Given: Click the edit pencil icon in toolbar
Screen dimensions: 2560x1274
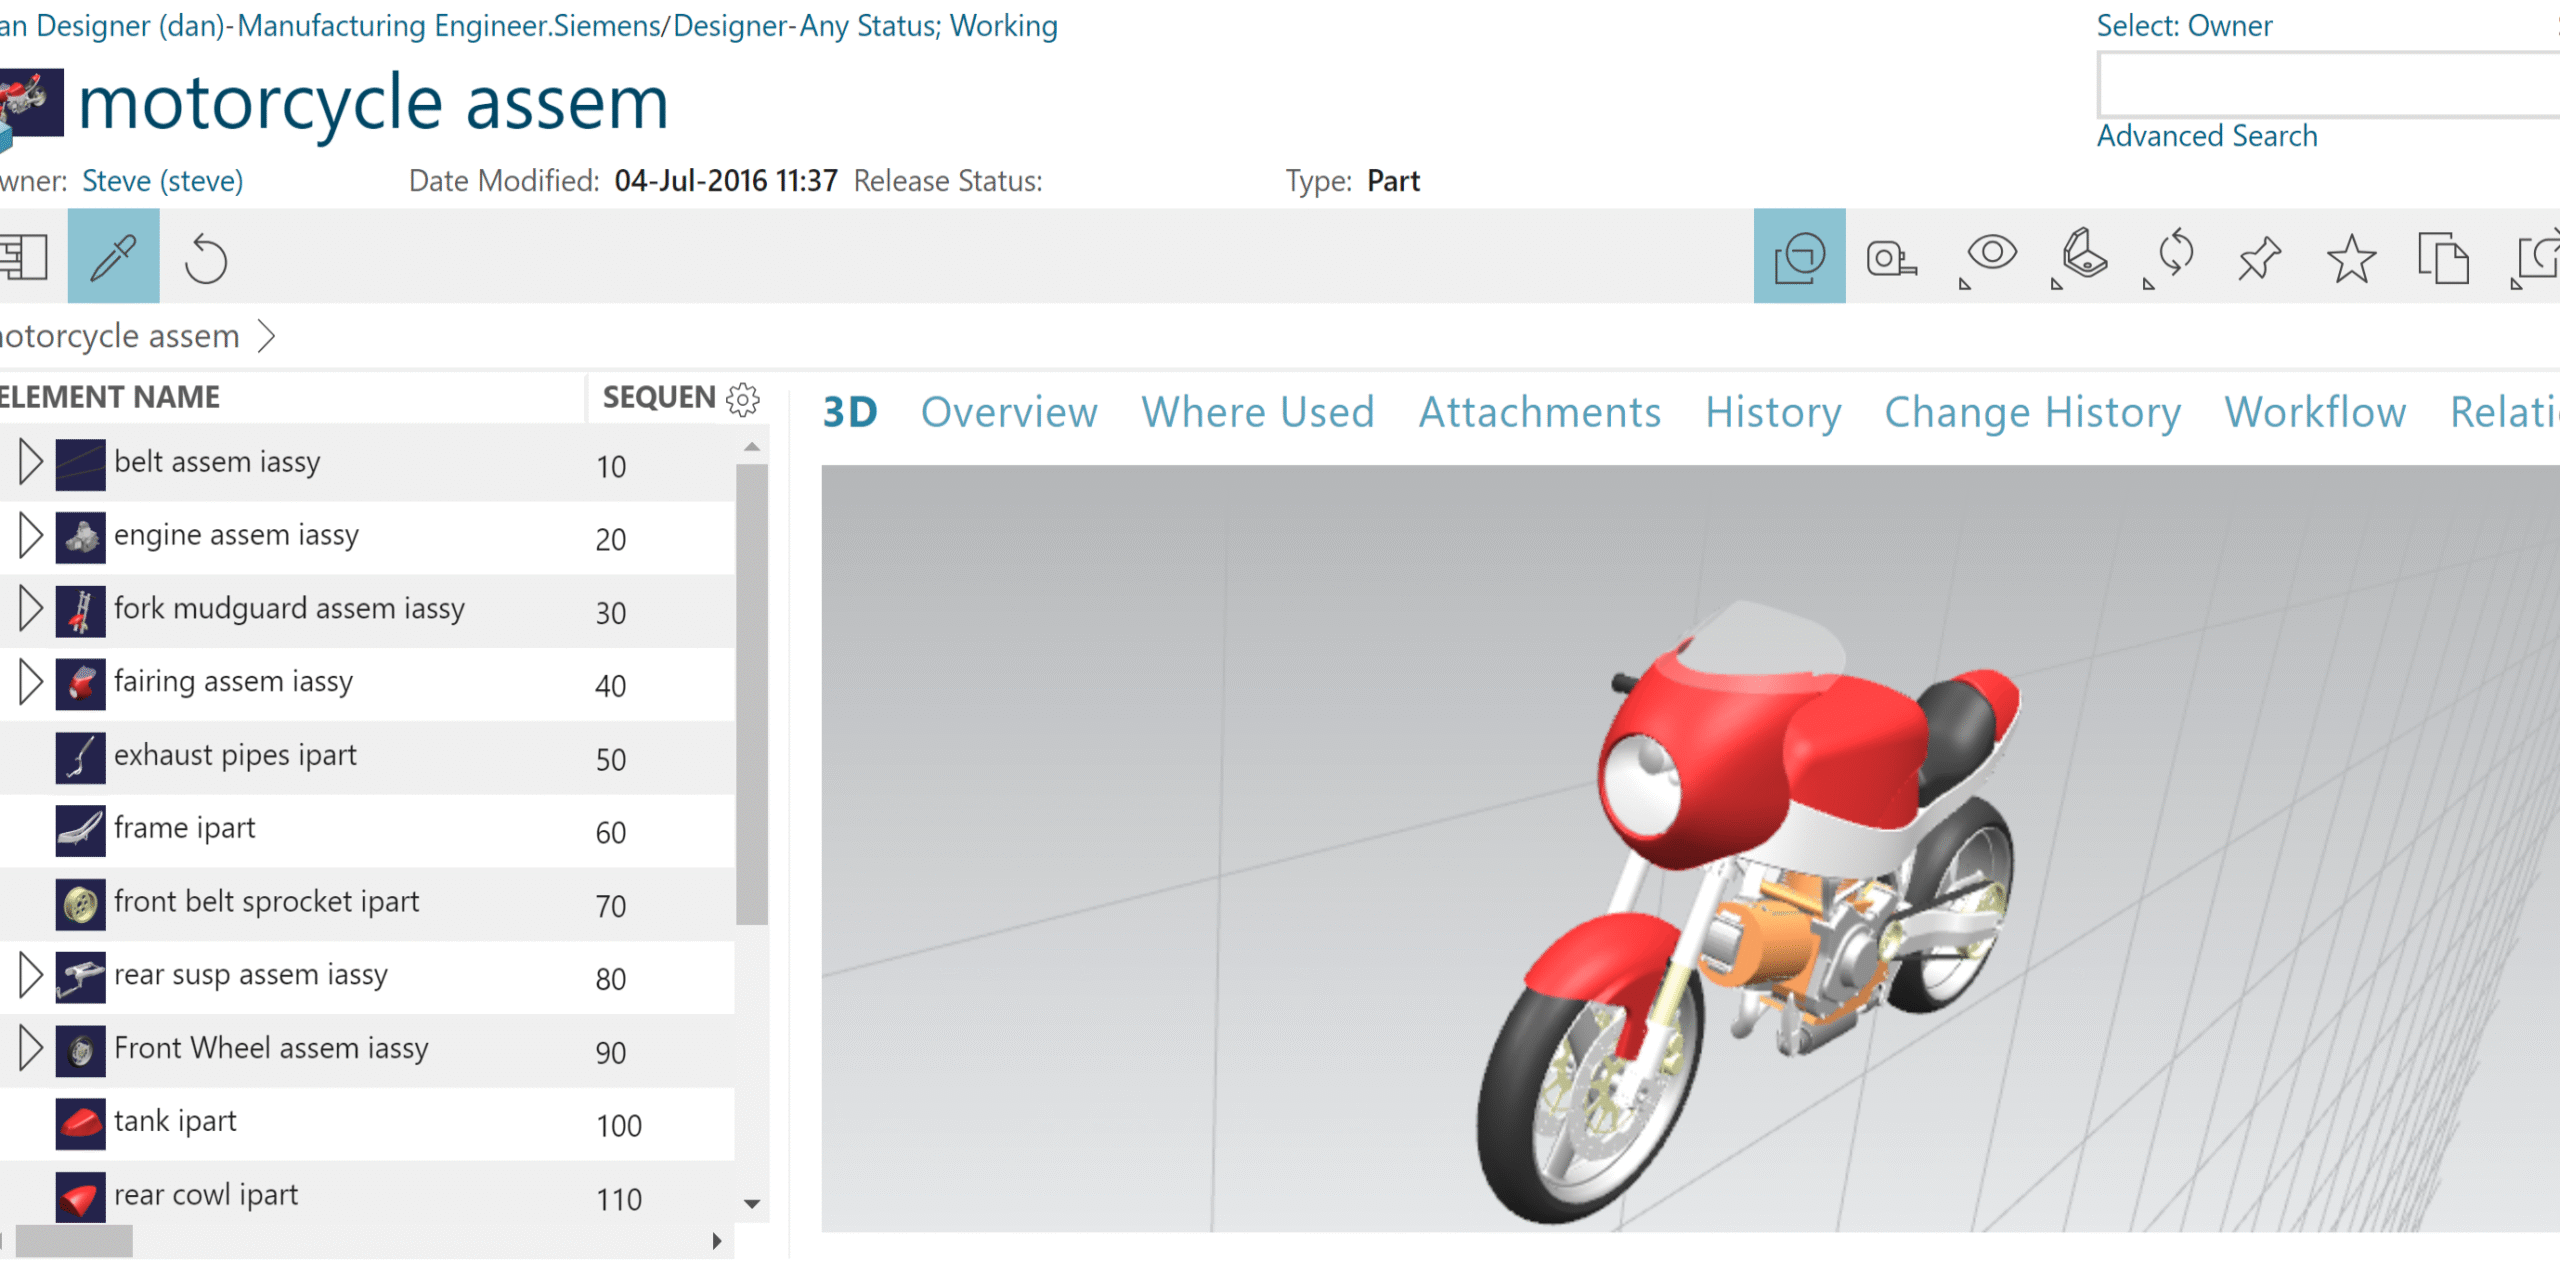Looking at the screenshot, I should (113, 257).
